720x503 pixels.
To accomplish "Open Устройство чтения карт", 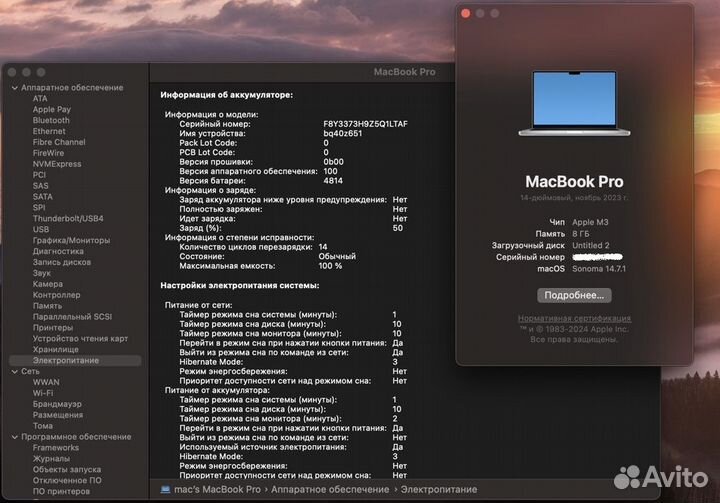I will click(80, 339).
